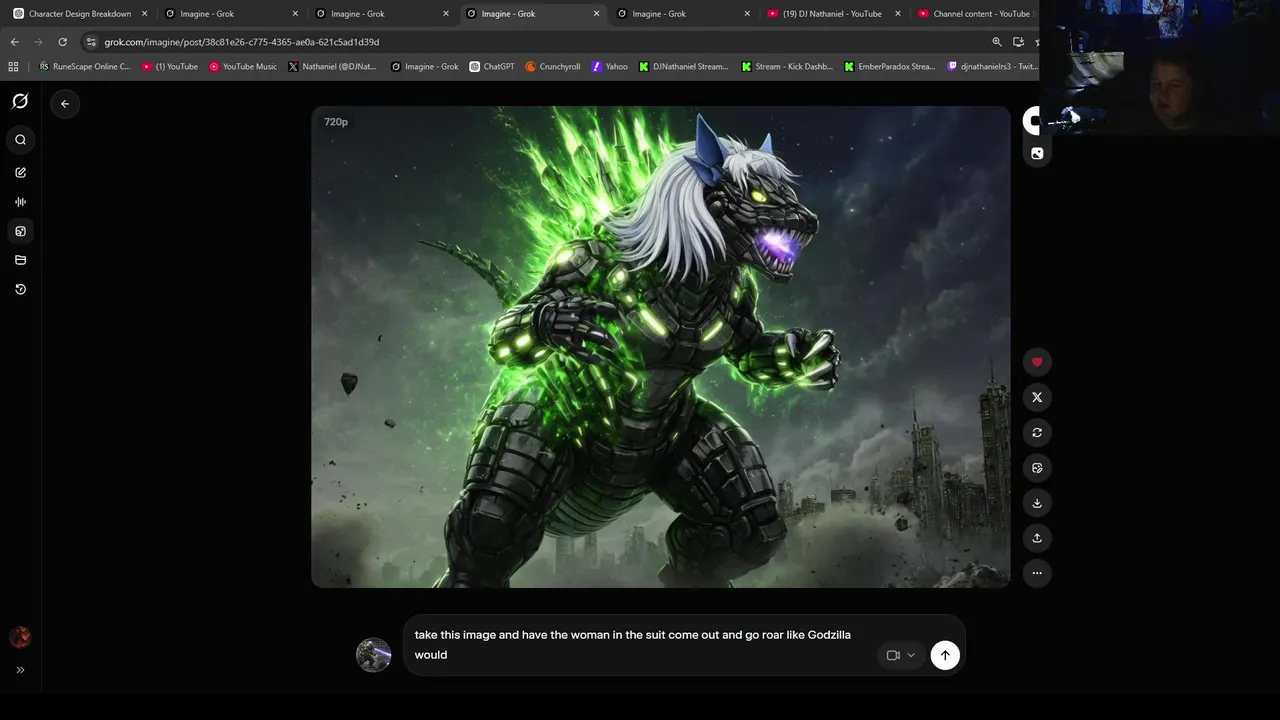The width and height of the screenshot is (1280, 720).
Task: Click zoom magnifier icon in address bar
Action: pyautogui.click(x=996, y=42)
